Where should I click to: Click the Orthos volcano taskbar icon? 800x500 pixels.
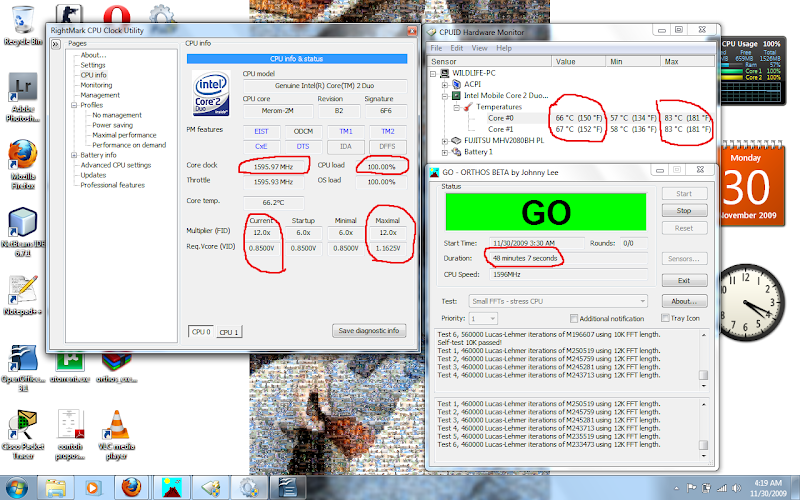[x=172, y=488]
